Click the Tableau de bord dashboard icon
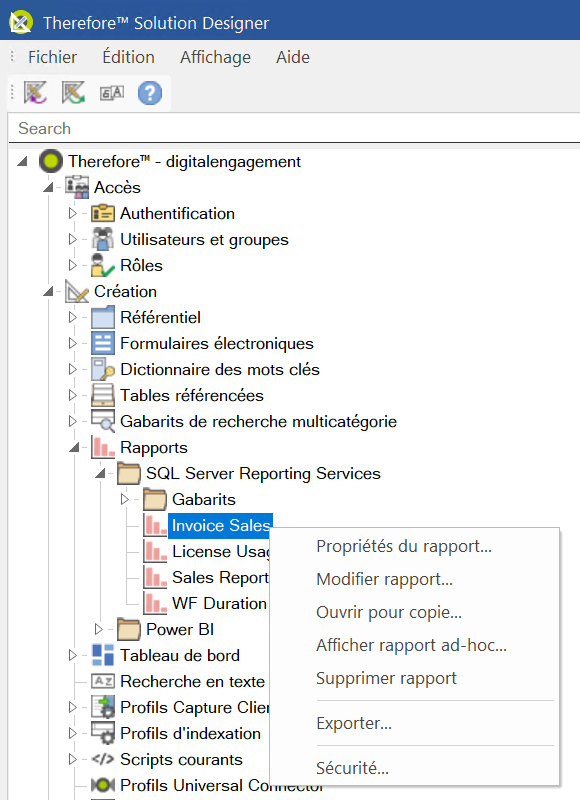This screenshot has width=580, height=800. (x=103, y=655)
